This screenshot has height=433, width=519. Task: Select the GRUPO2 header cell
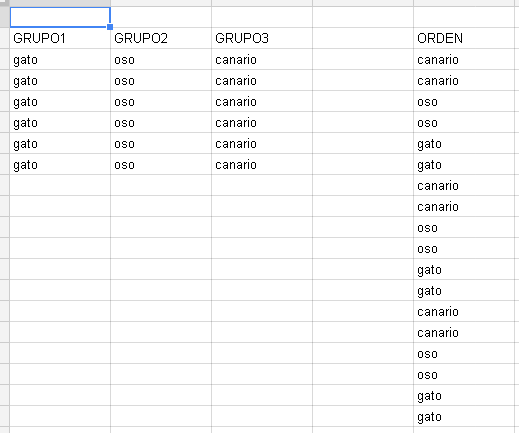click(x=161, y=38)
